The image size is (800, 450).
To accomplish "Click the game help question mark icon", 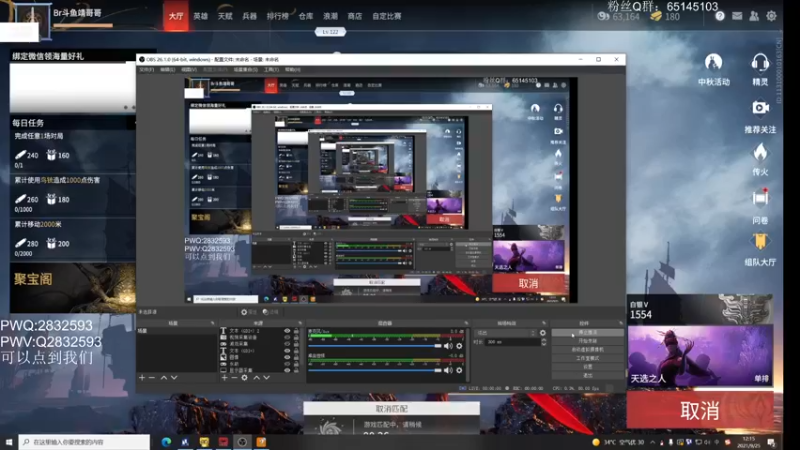I will point(720,16).
